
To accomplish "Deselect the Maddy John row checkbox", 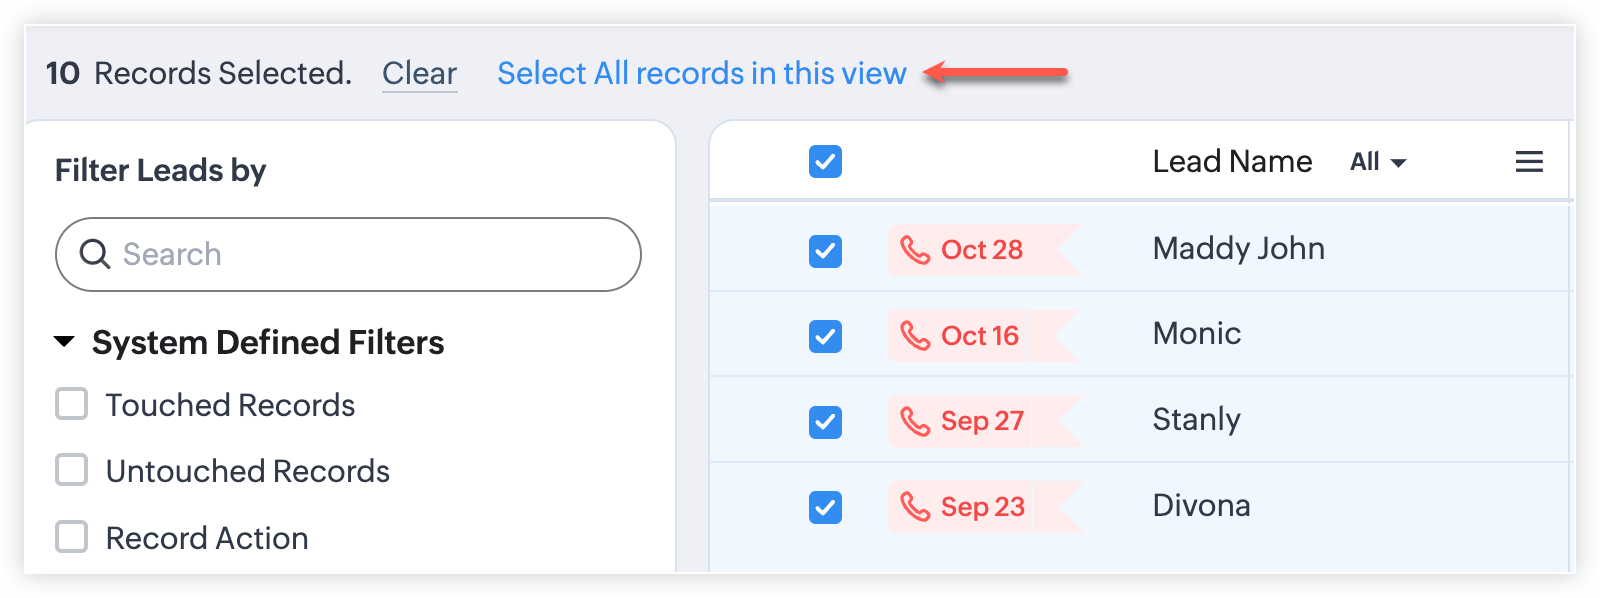I will tap(825, 250).
